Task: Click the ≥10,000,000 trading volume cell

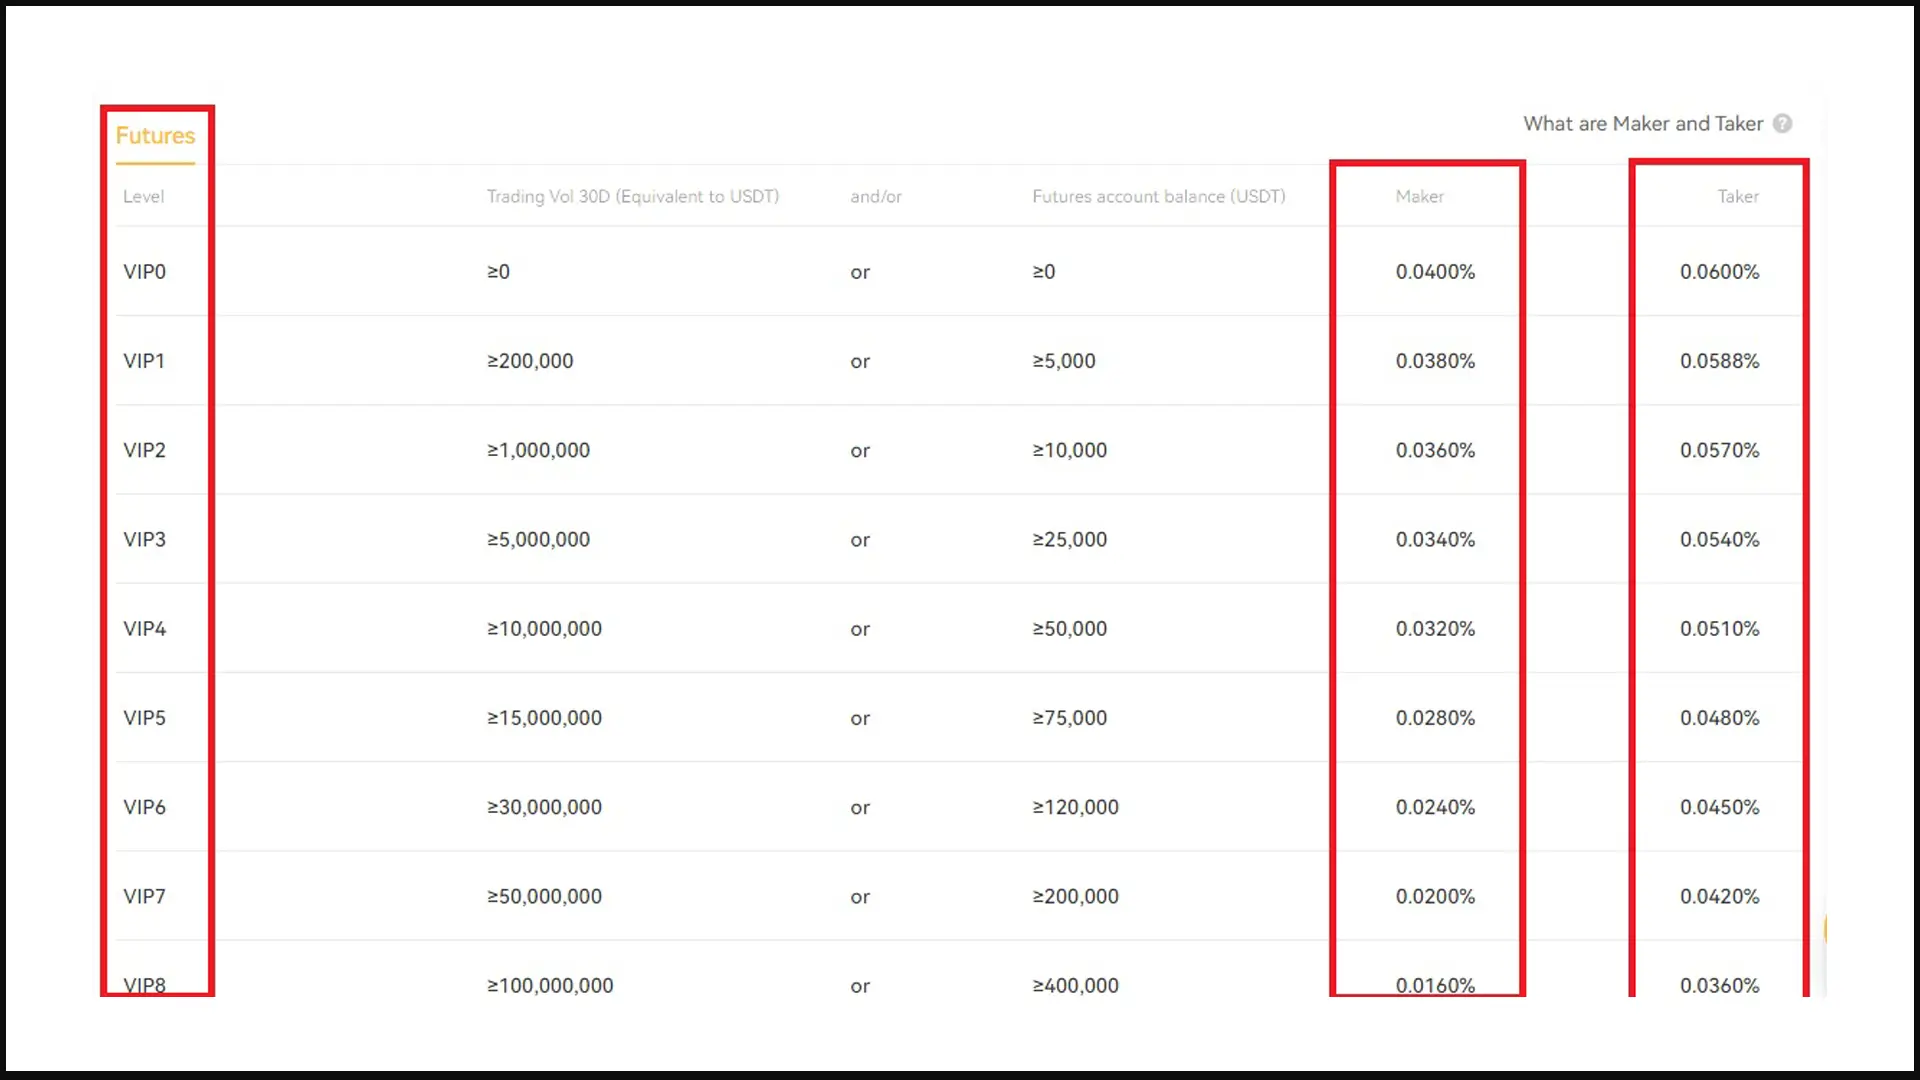Action: (x=544, y=629)
